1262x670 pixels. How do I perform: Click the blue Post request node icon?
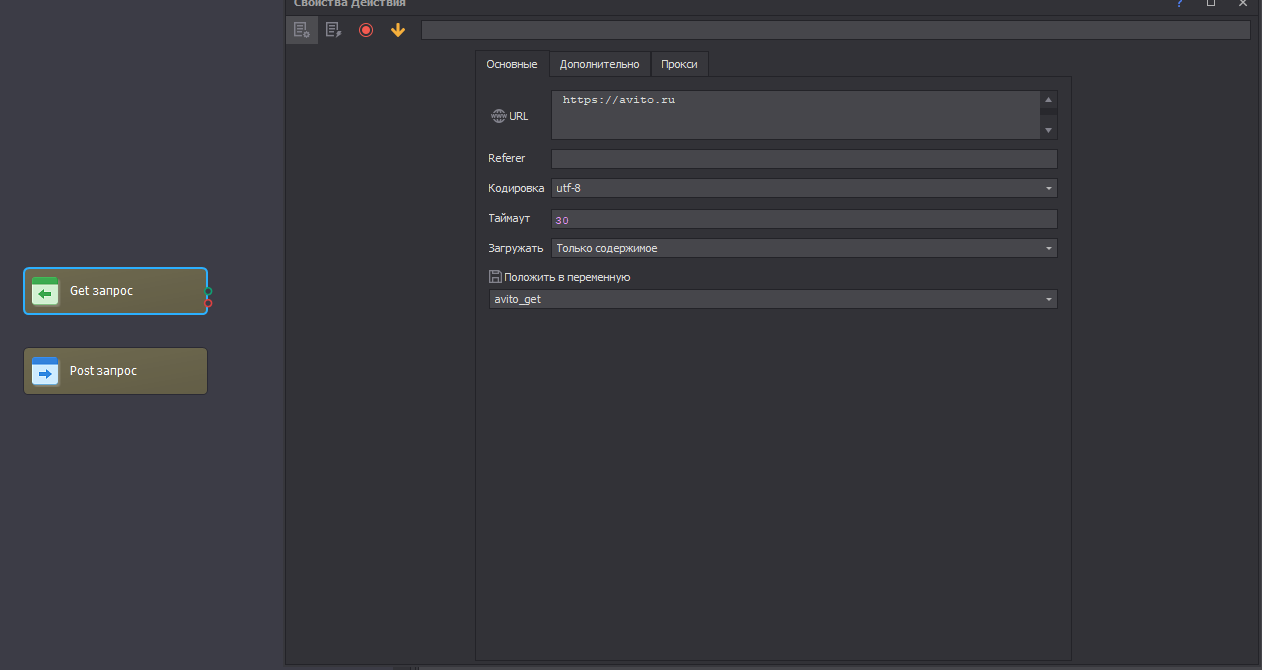tap(45, 371)
